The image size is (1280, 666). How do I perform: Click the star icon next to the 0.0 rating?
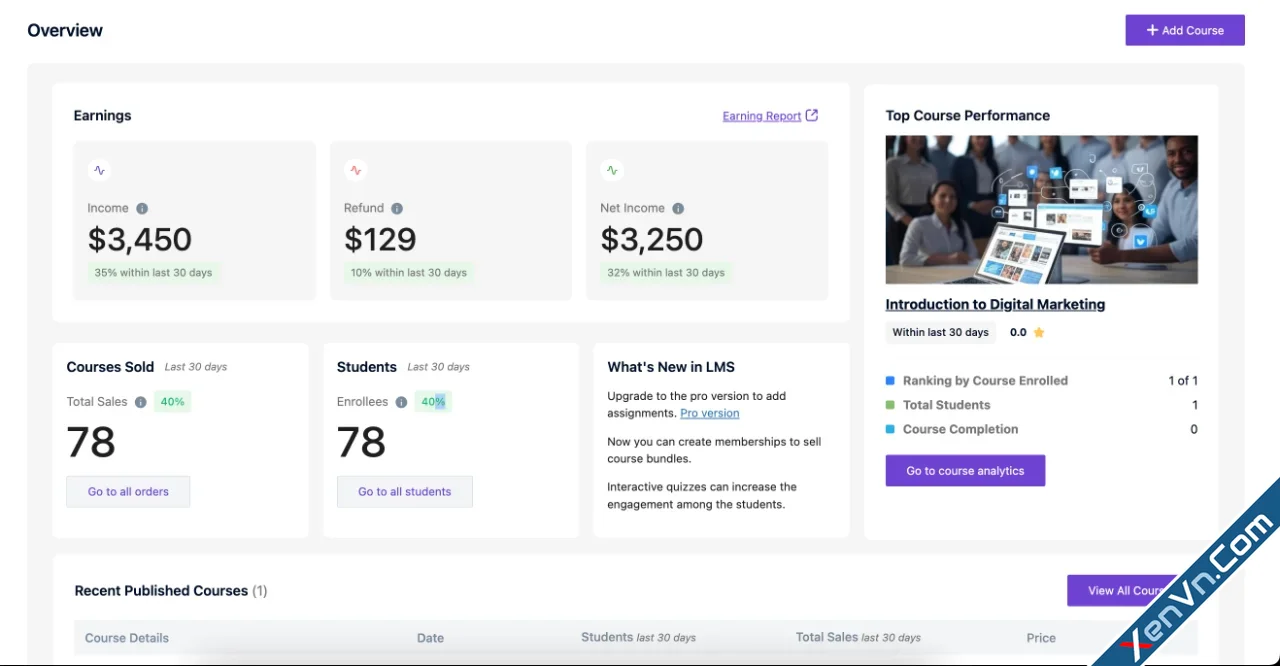click(1040, 332)
